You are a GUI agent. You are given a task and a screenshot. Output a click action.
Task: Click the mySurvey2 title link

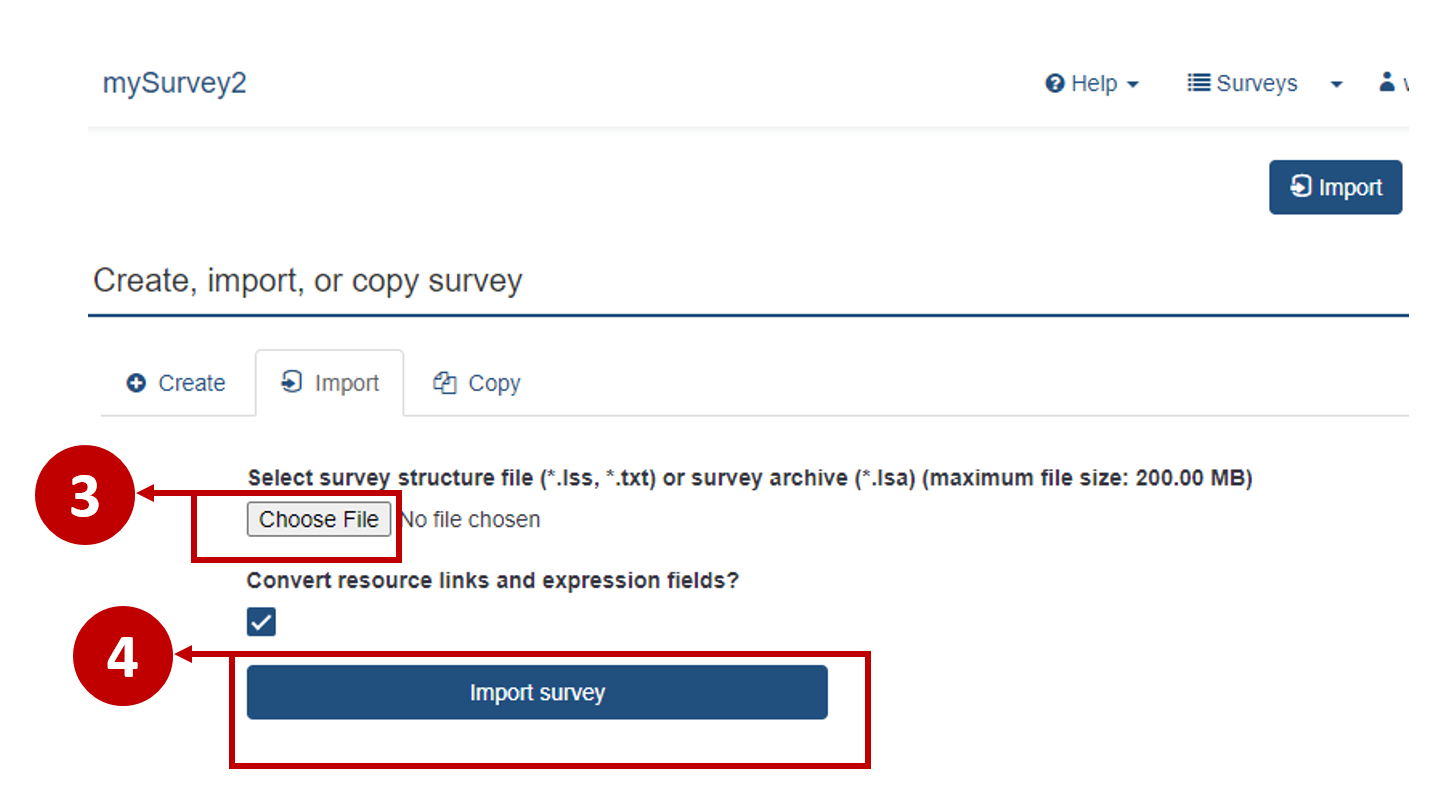[174, 83]
